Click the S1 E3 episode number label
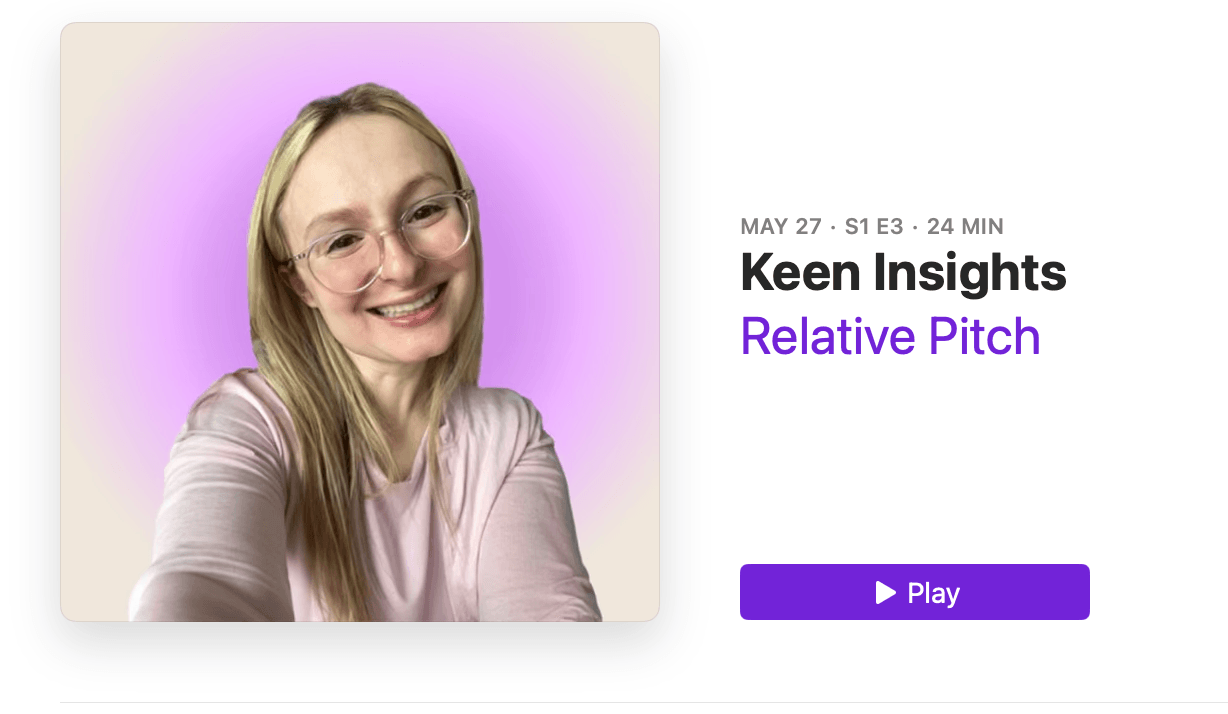1228x714 pixels. point(873,226)
